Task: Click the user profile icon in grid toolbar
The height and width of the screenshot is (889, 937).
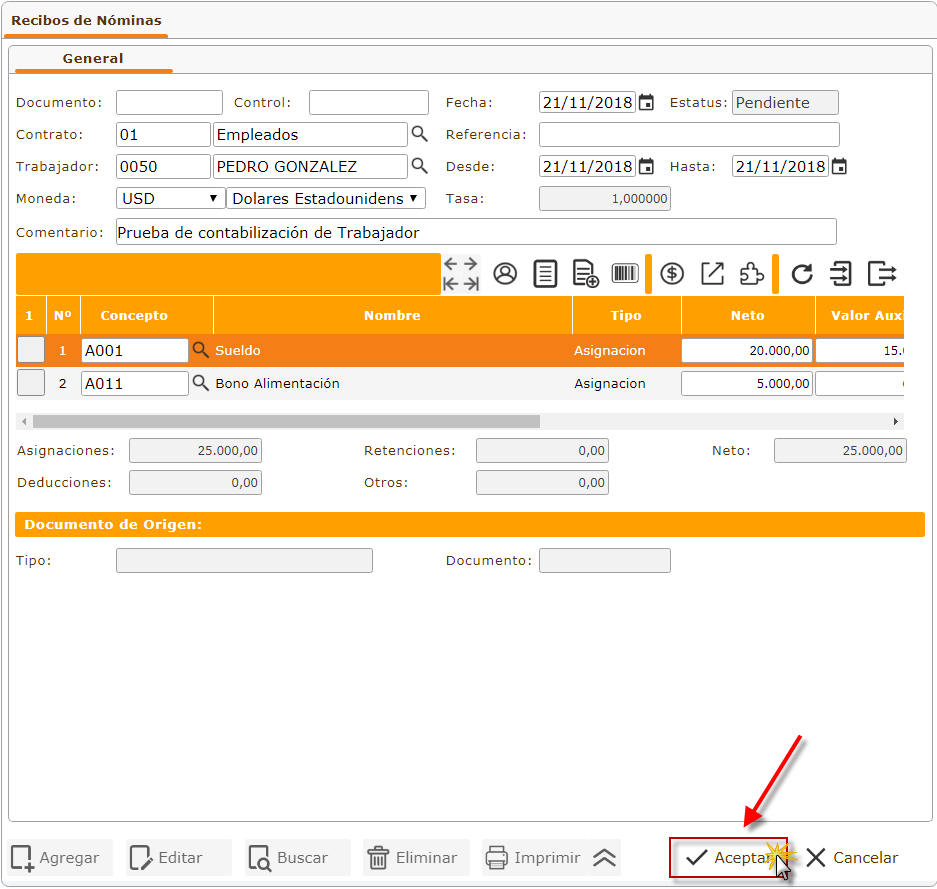Action: click(505, 274)
